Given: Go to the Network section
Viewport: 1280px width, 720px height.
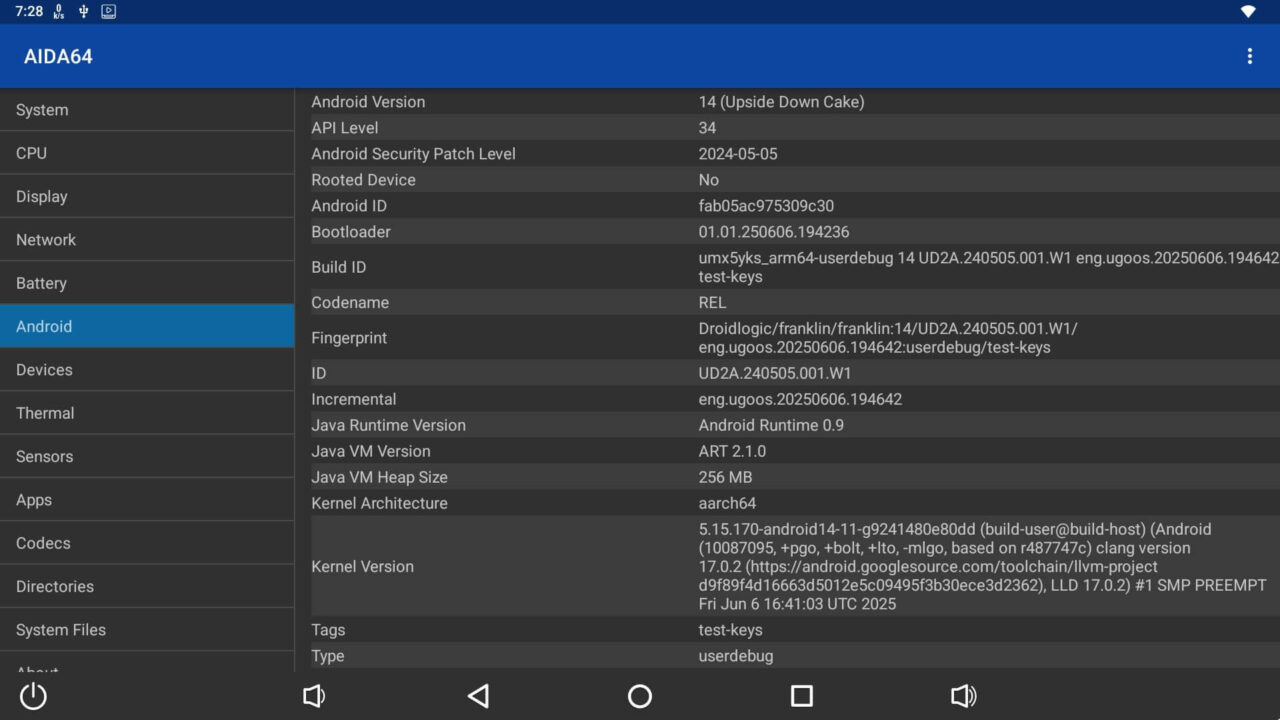Looking at the screenshot, I should pos(147,240).
